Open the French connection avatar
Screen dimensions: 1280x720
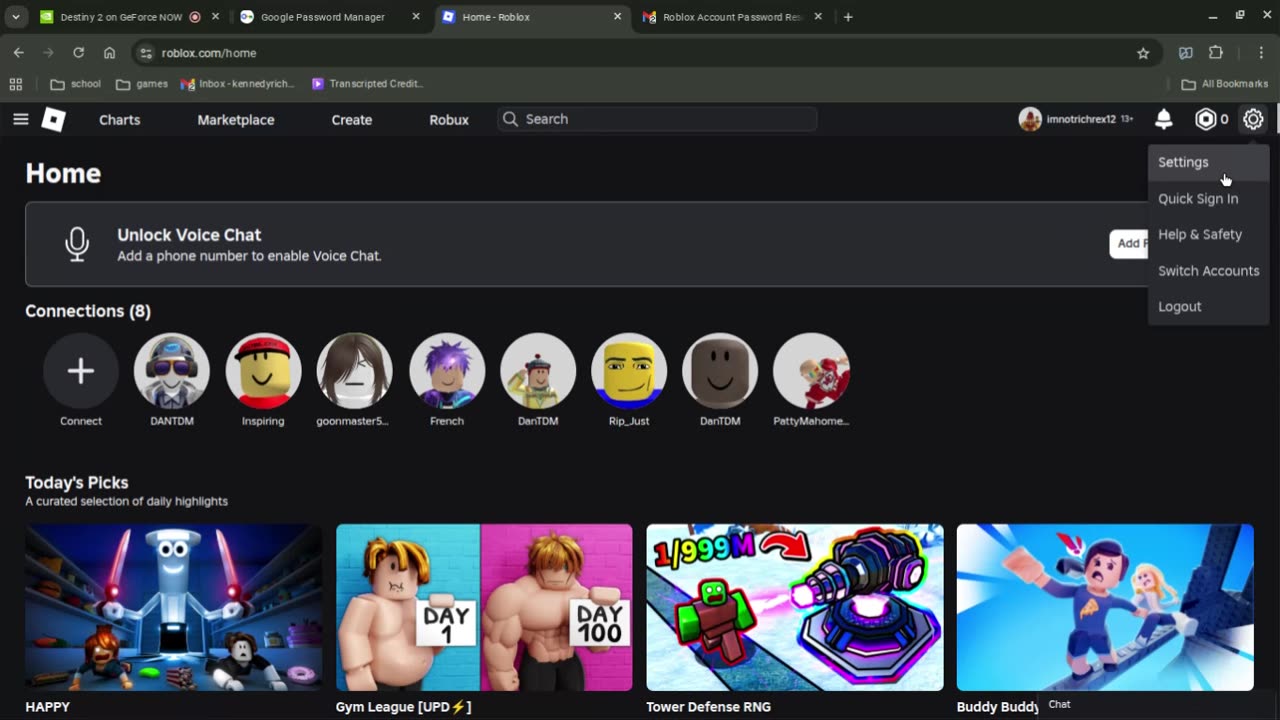point(447,371)
